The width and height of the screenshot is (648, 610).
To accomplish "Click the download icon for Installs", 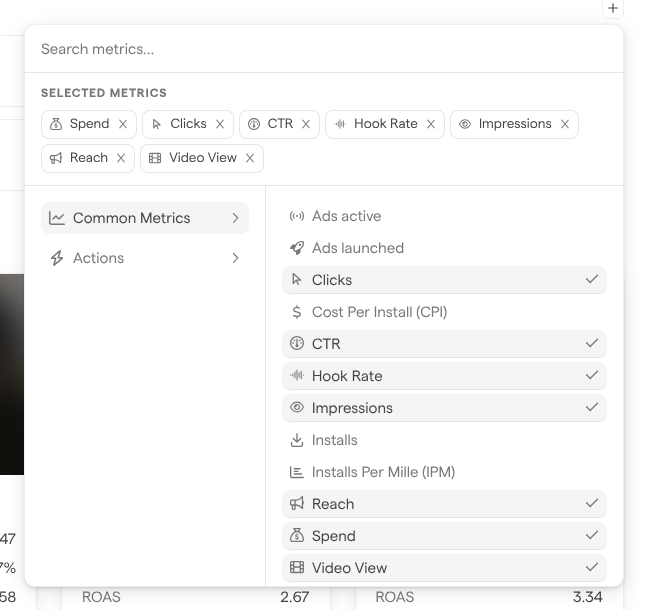I will (297, 440).
